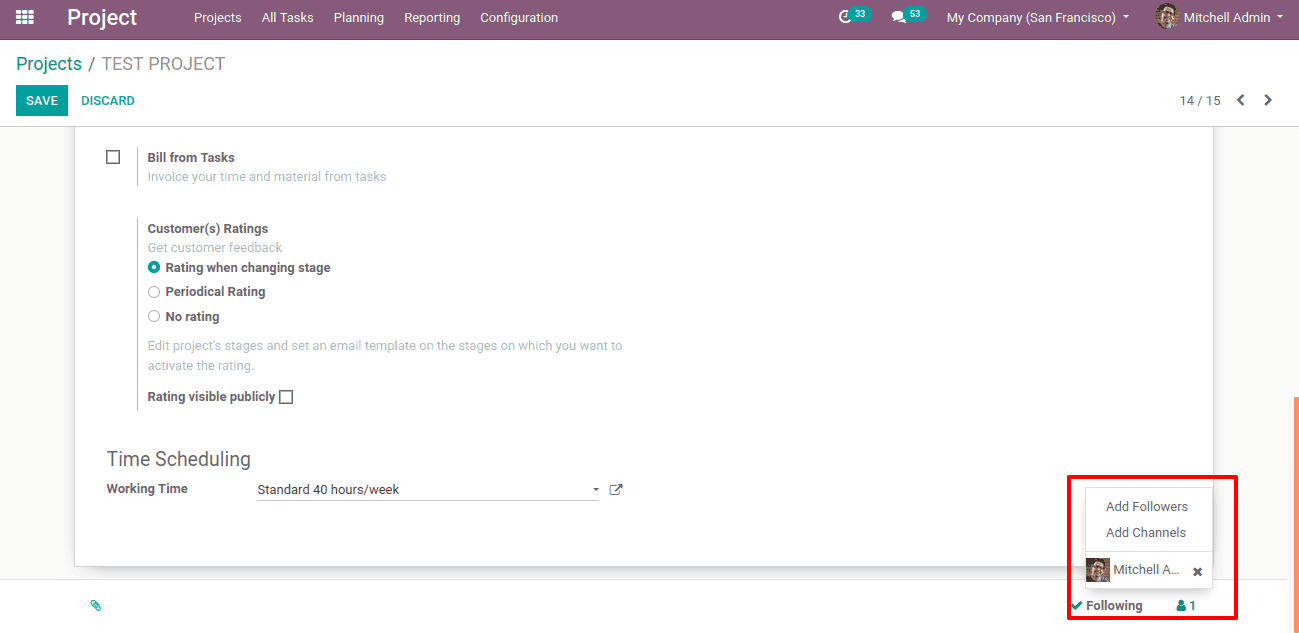
Task: Go to next record arrow
Action: pyautogui.click(x=1268, y=100)
